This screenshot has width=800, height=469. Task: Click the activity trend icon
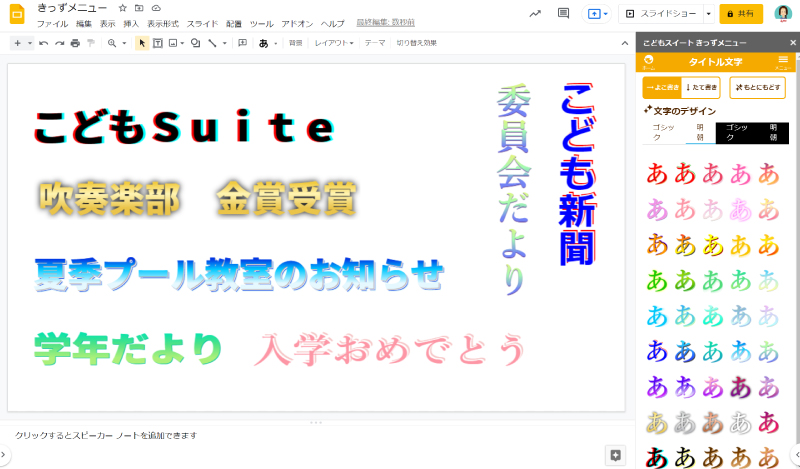pos(536,14)
